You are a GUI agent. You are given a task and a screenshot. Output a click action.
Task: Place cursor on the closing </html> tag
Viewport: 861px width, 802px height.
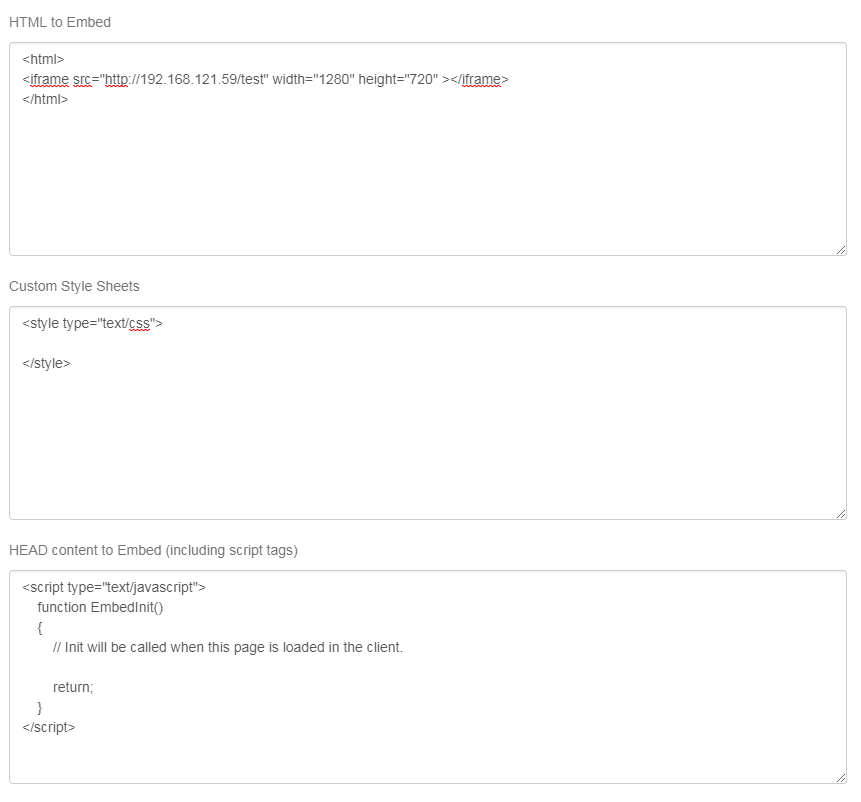click(45, 99)
